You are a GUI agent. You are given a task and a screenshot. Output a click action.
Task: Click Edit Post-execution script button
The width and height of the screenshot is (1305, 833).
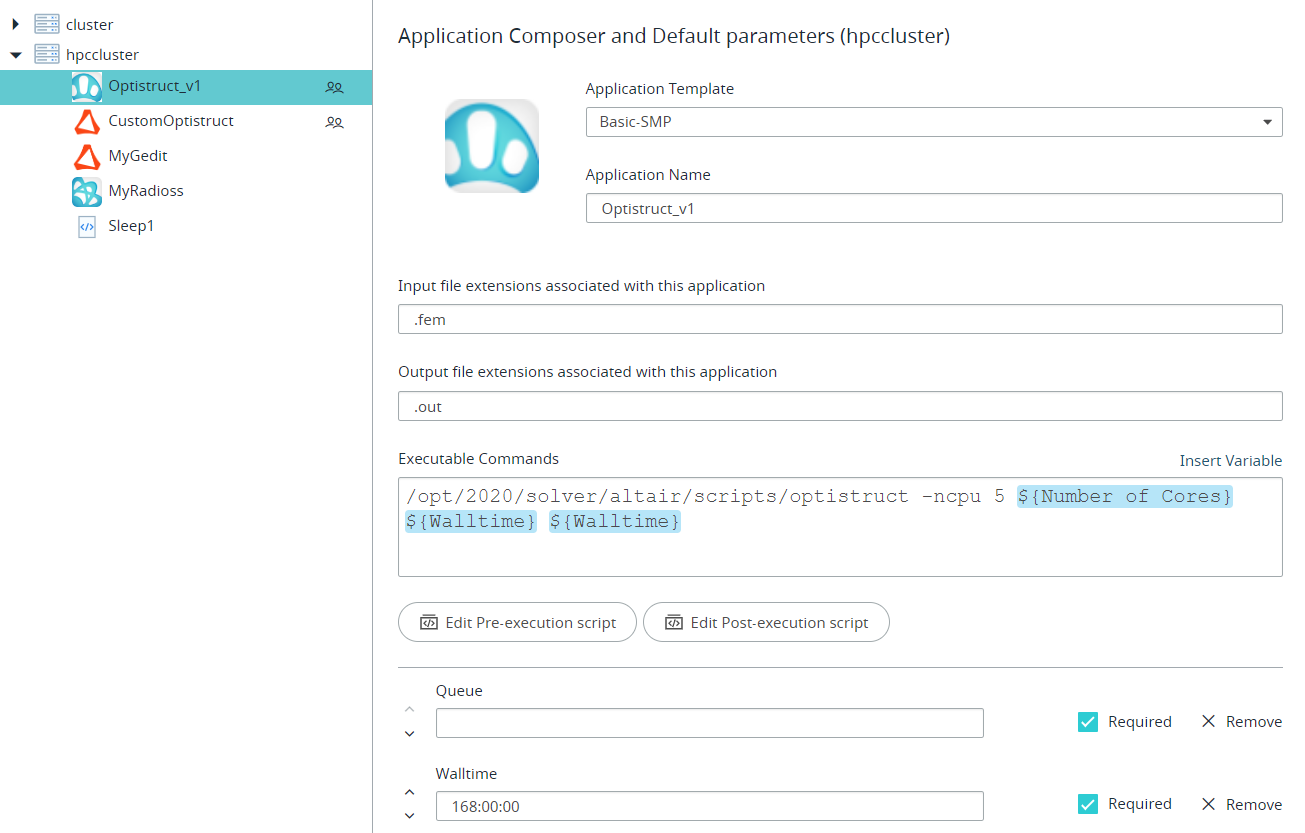766,622
